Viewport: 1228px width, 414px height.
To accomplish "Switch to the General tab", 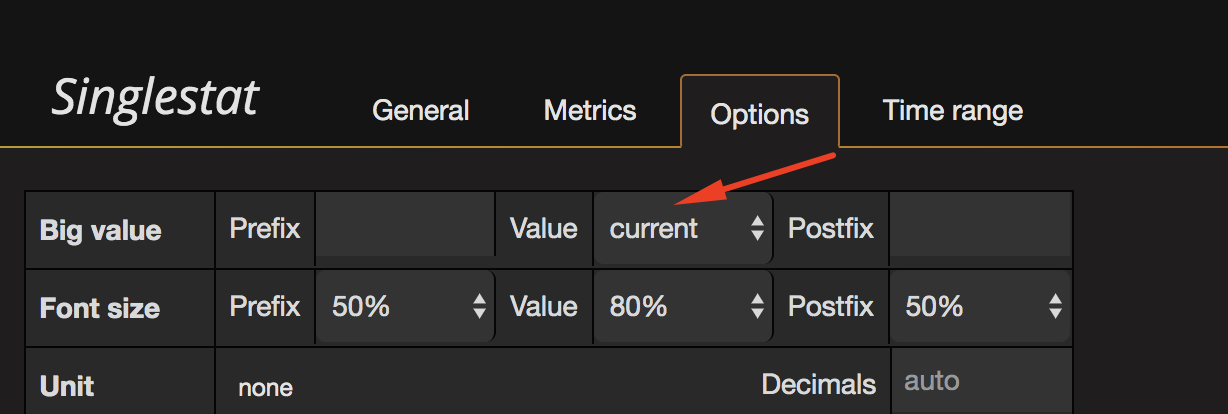I will click(420, 110).
